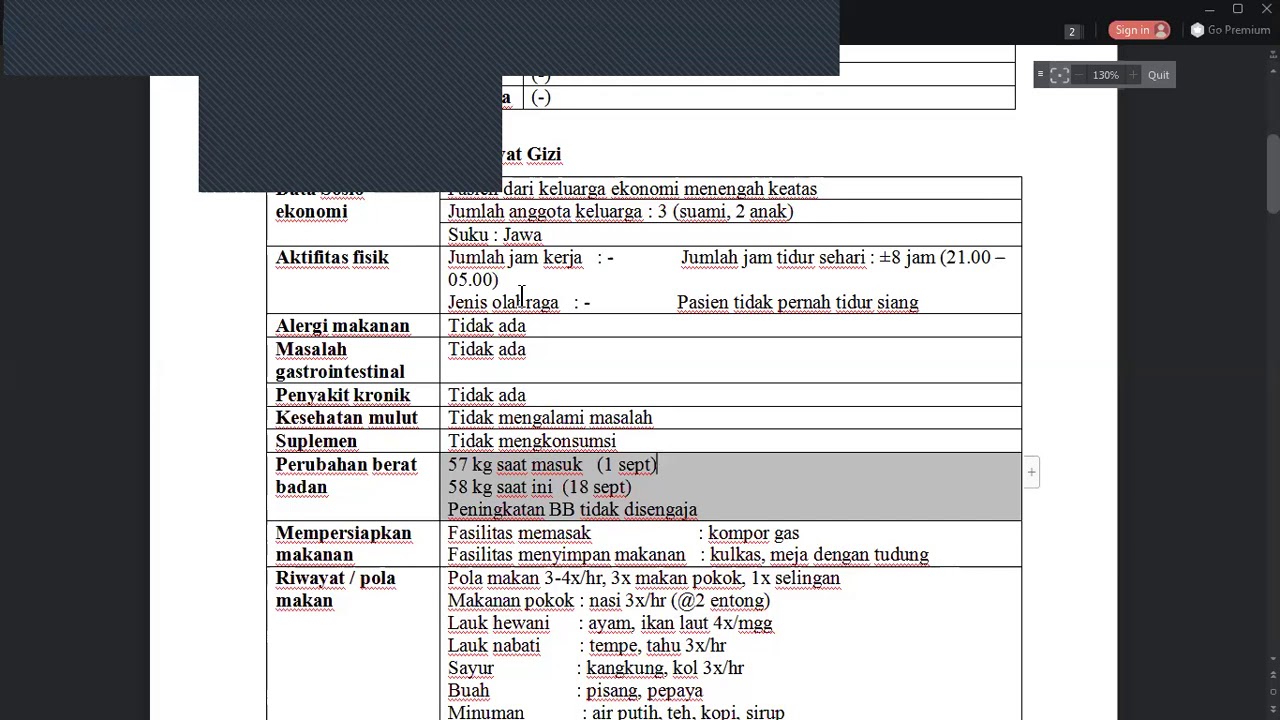Click the line '57 kg saat masuk (1 sept)'
This screenshot has width=1280, height=720.
[552, 465]
